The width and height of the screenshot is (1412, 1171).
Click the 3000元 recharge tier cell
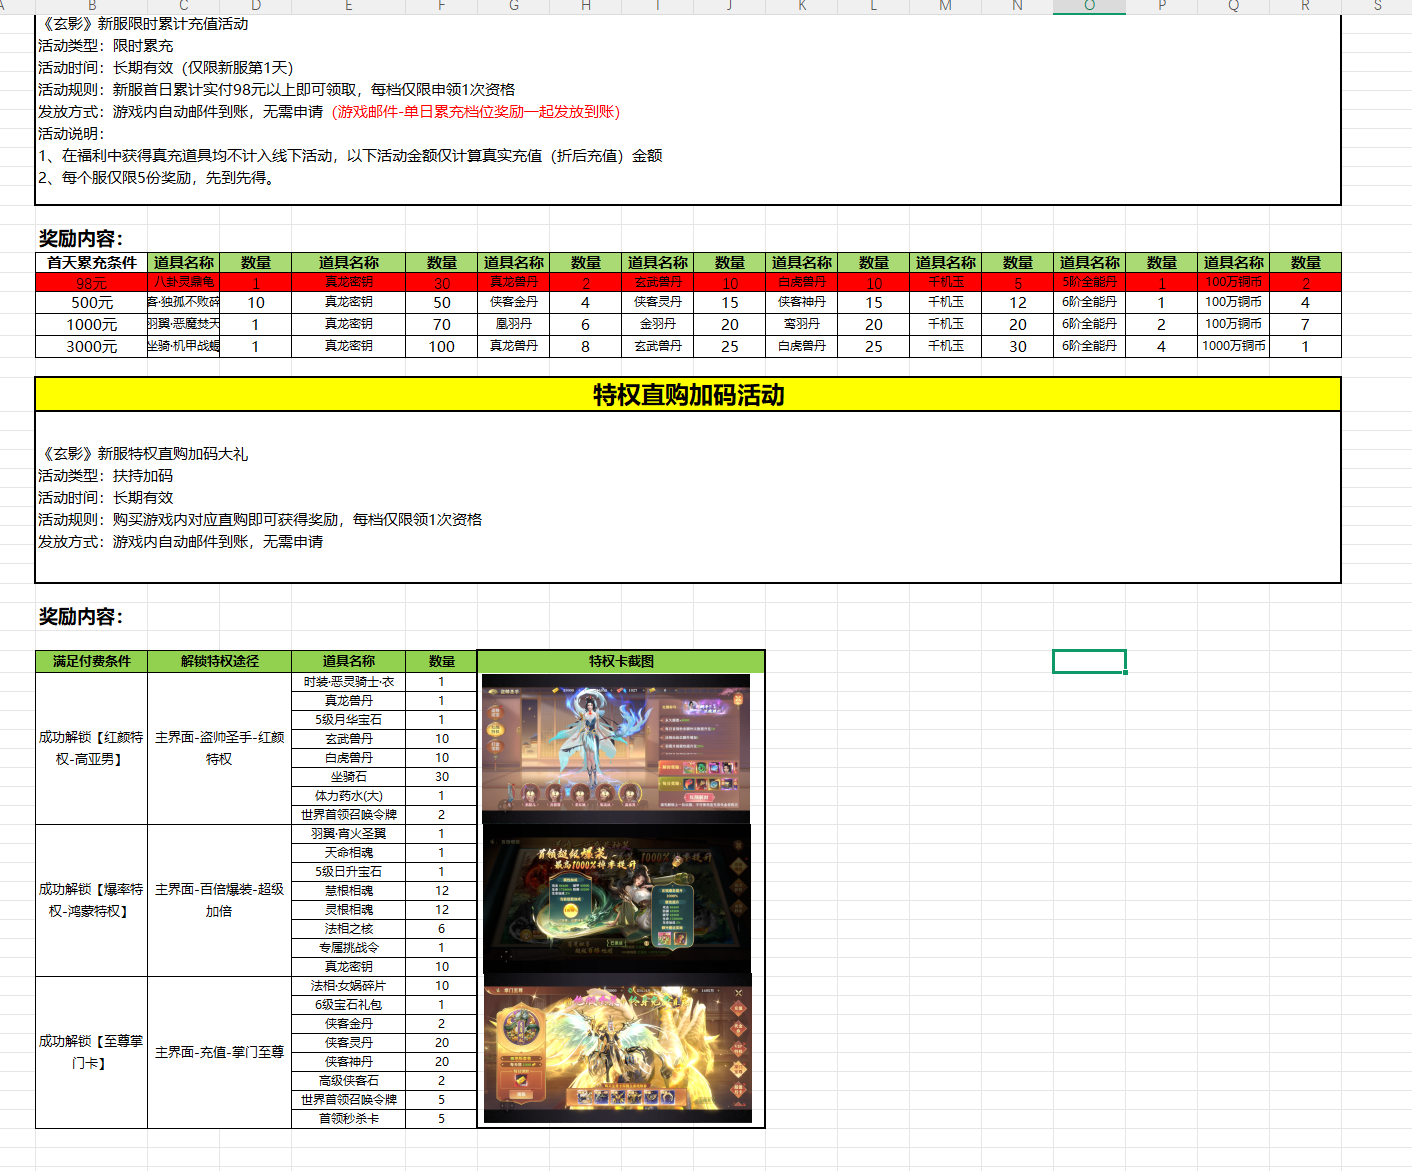click(91, 346)
